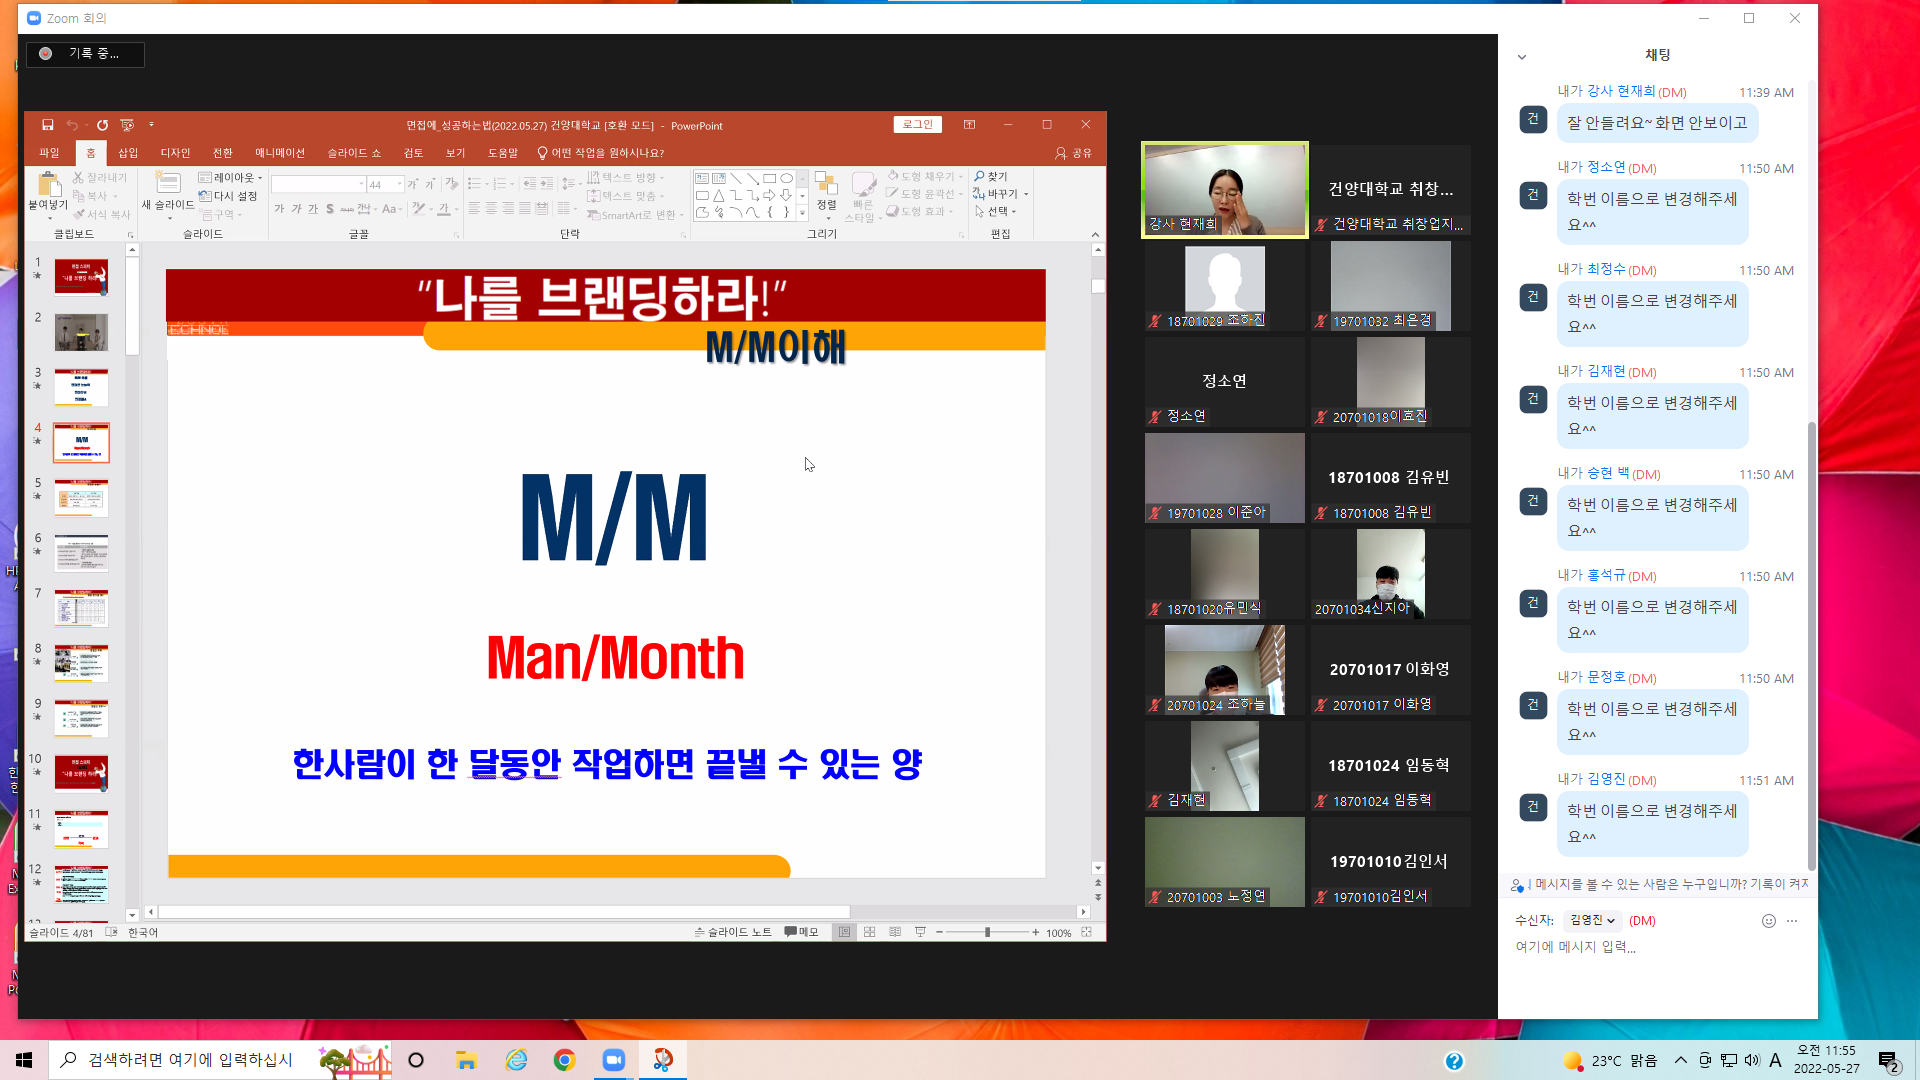
Task: Toggle the slide notes pane
Action: coord(733,932)
